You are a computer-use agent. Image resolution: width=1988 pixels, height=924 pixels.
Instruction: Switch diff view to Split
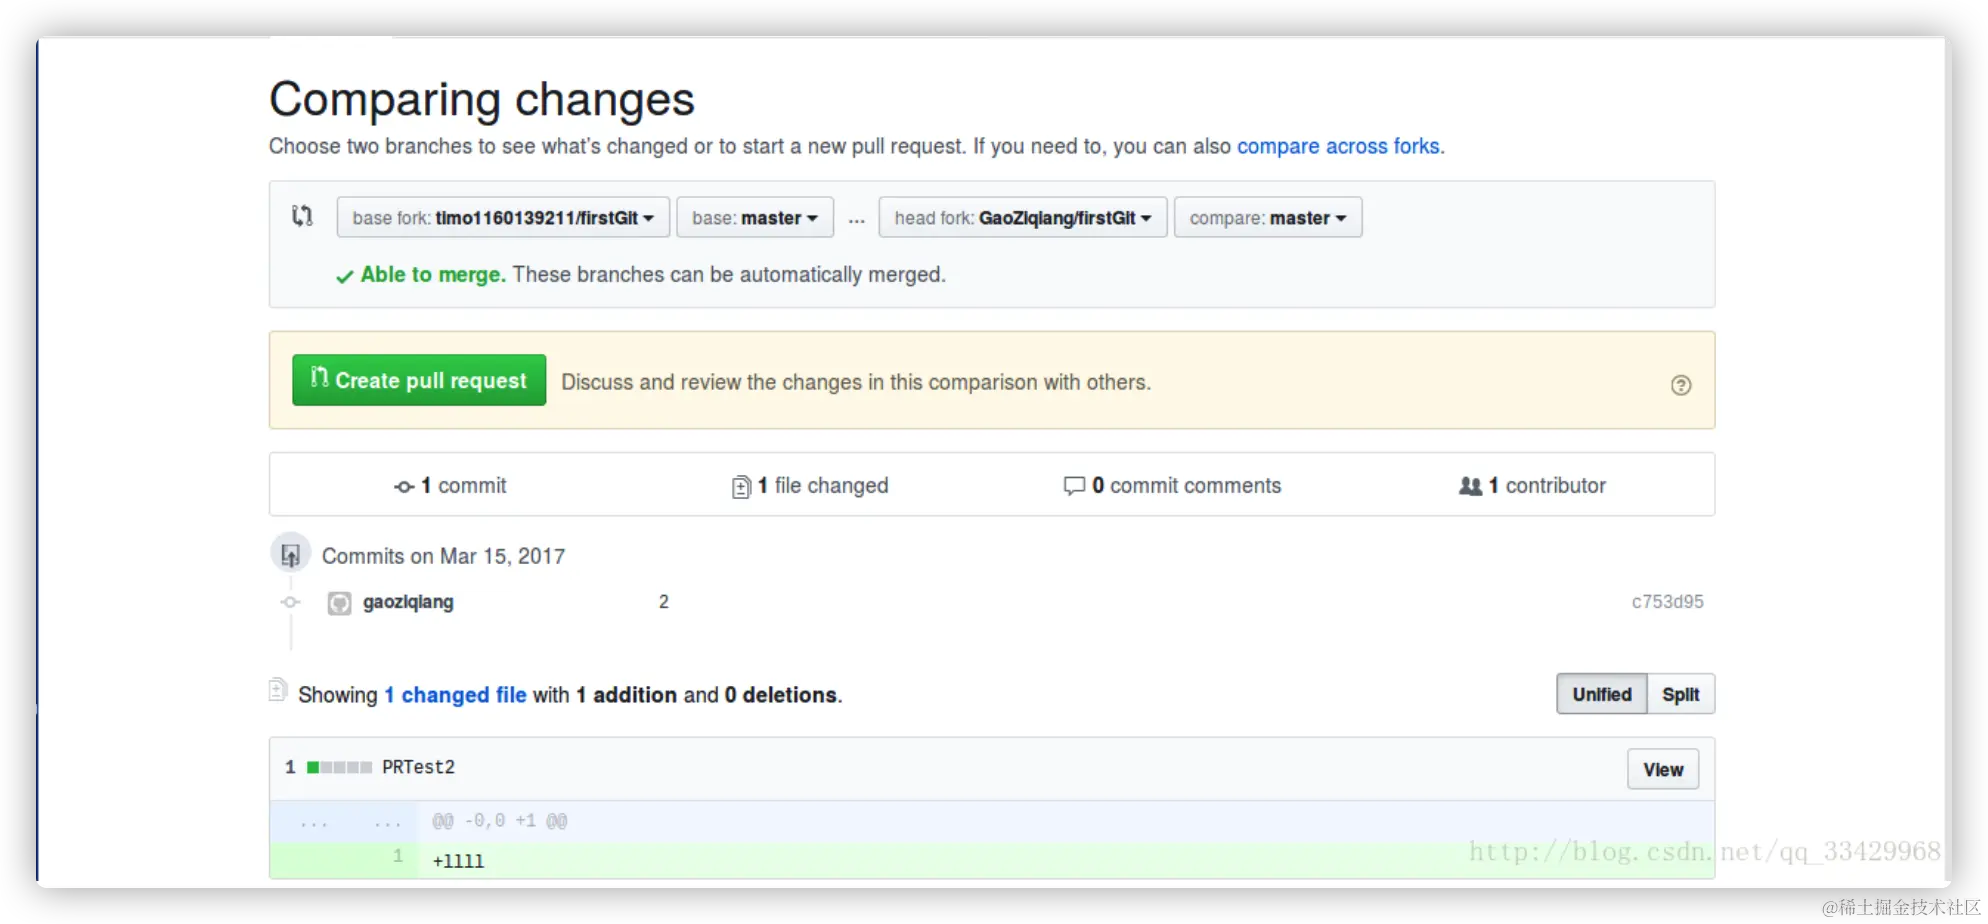point(1680,694)
